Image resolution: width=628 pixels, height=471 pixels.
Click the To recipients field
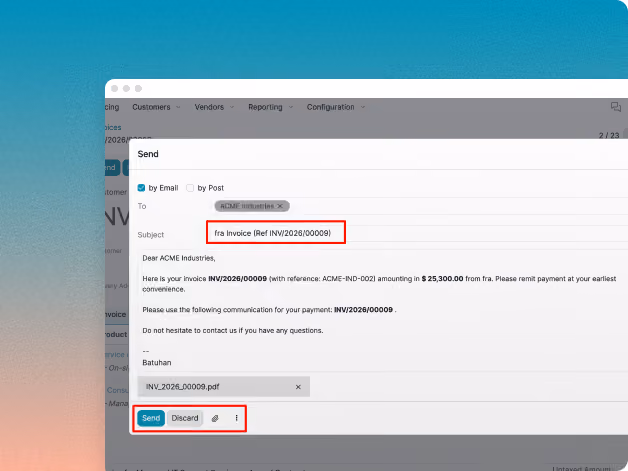click(421, 206)
